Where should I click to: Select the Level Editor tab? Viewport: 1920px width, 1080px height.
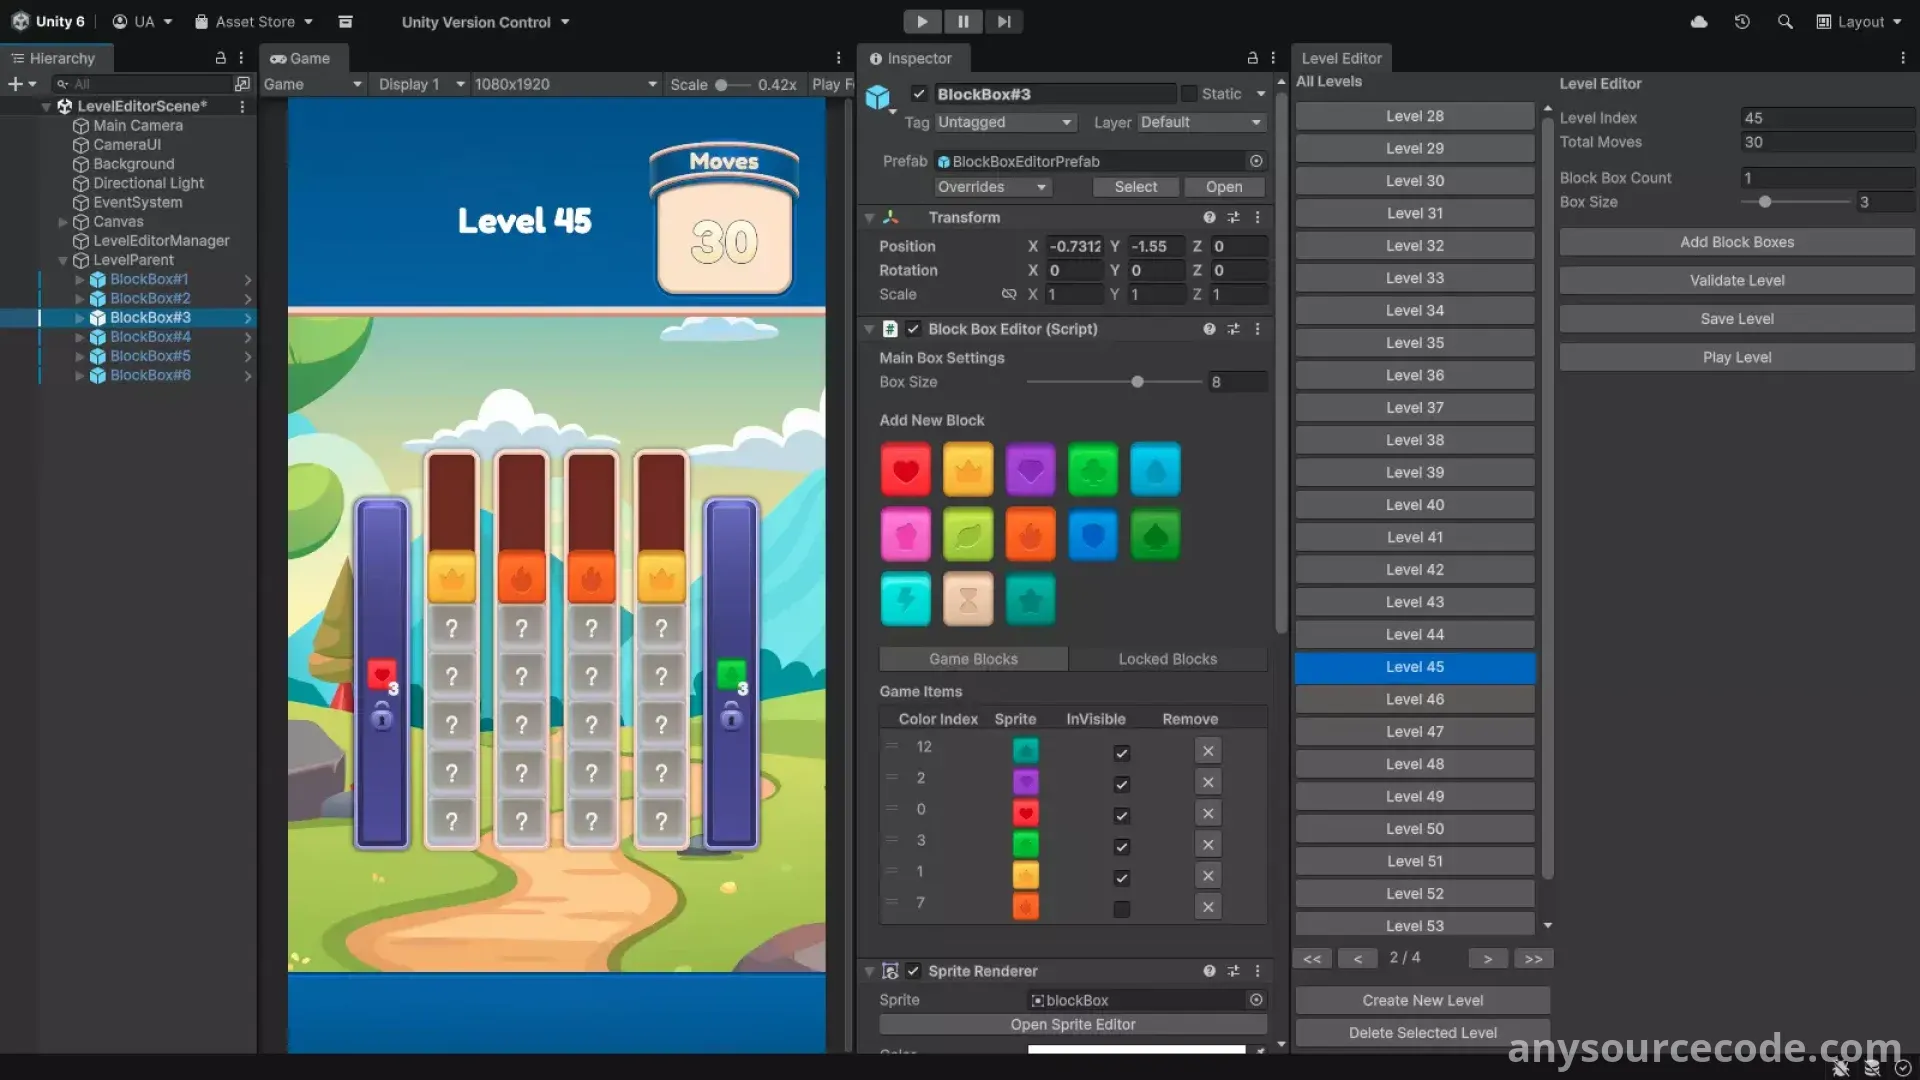click(x=1340, y=58)
